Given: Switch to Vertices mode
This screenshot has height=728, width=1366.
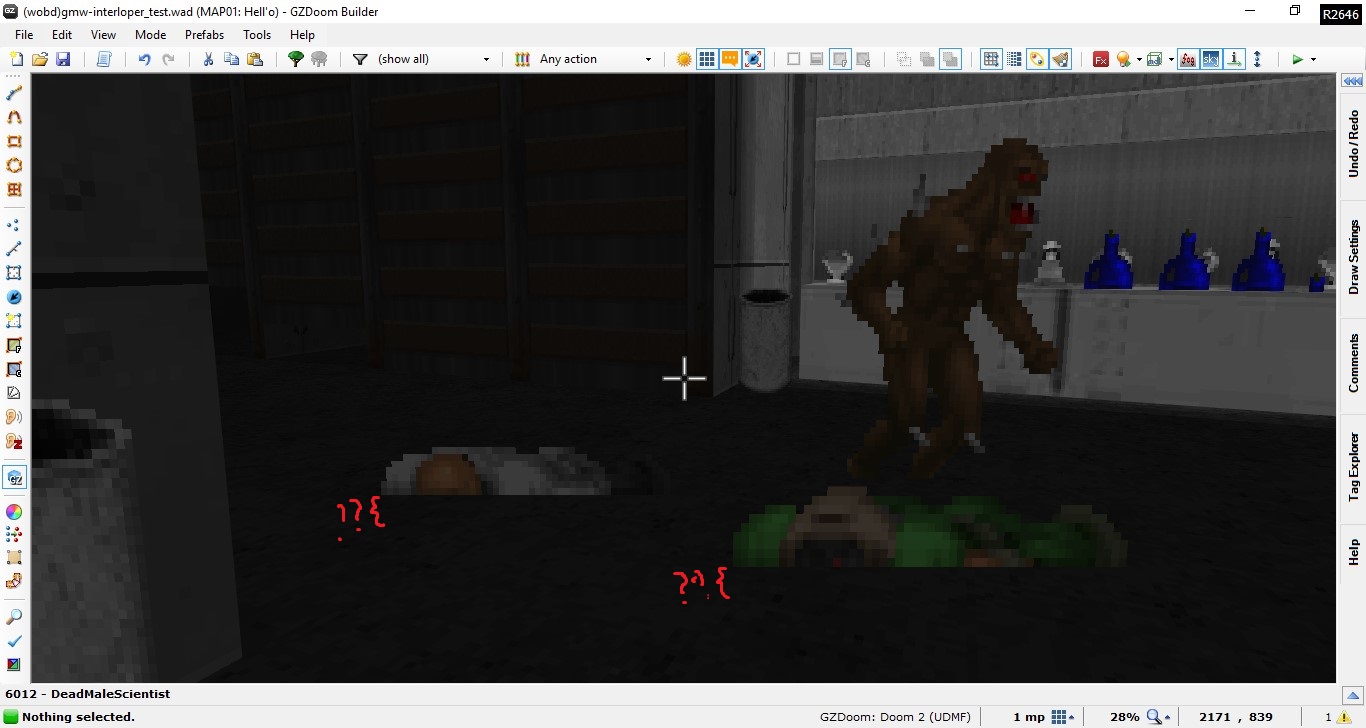Looking at the screenshot, I should coord(14,224).
